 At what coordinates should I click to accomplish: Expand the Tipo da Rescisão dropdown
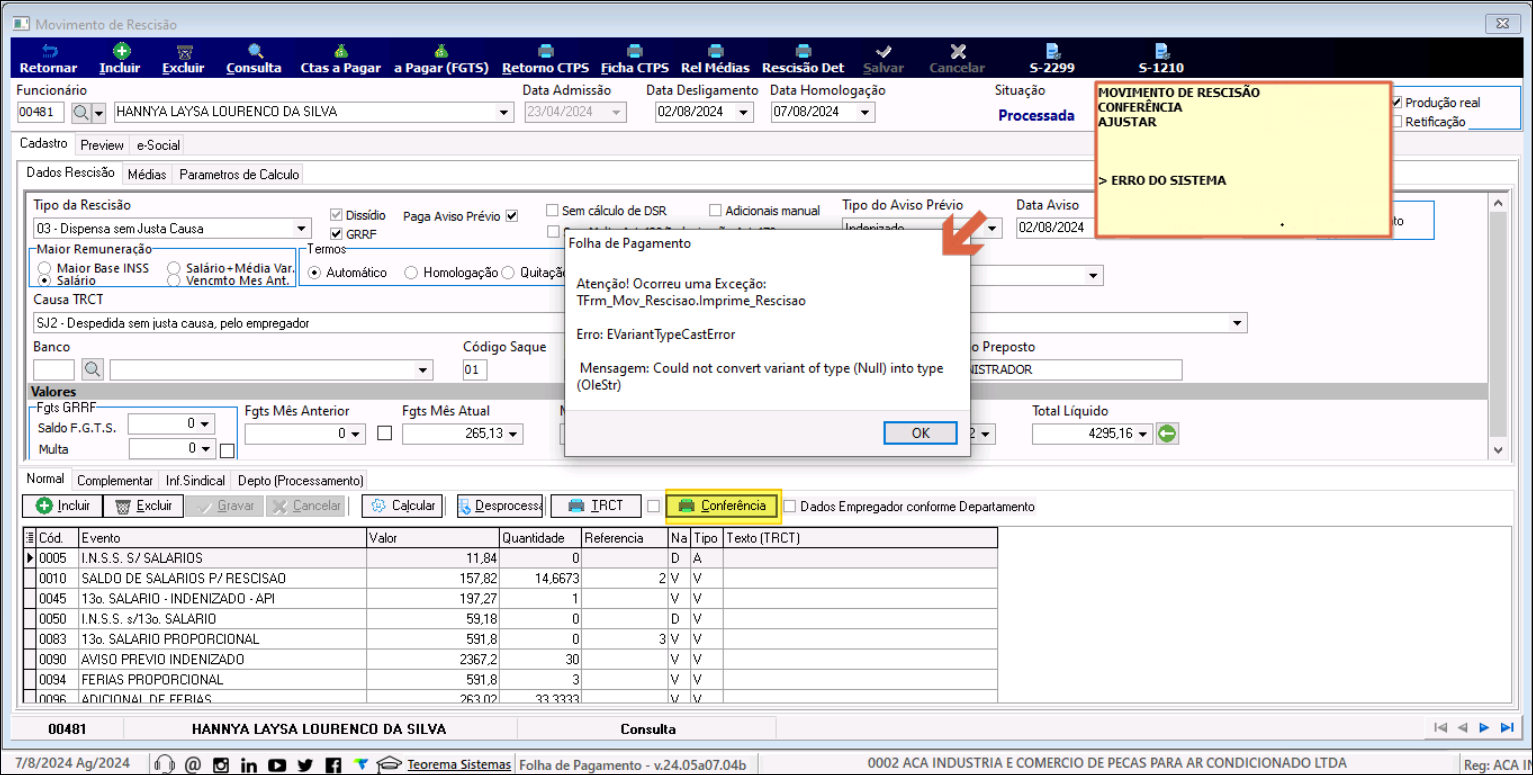302,228
